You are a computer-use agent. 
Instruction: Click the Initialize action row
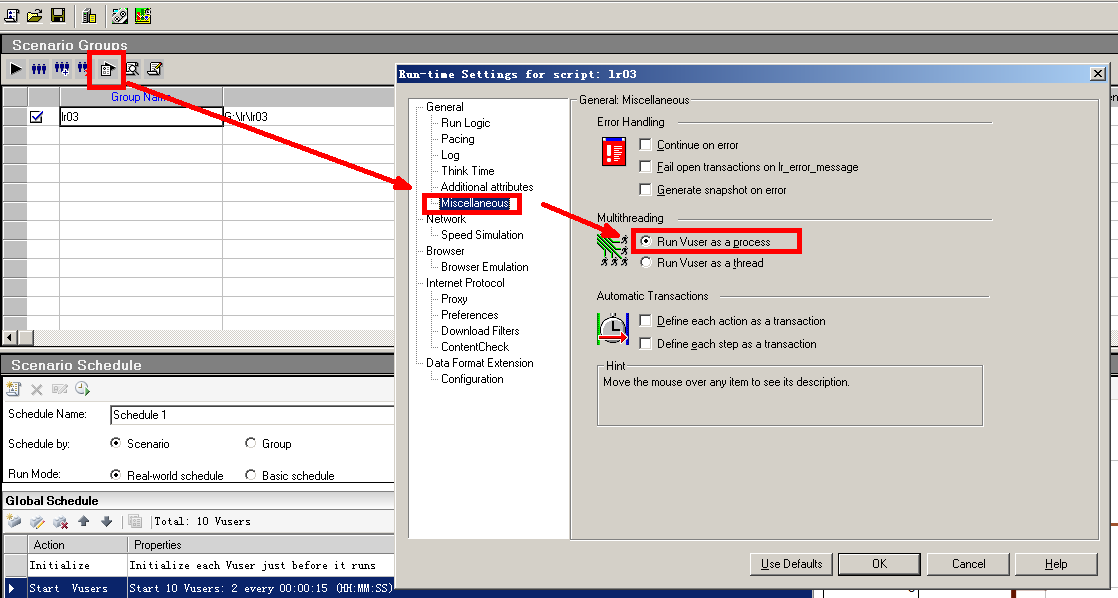(x=200, y=565)
